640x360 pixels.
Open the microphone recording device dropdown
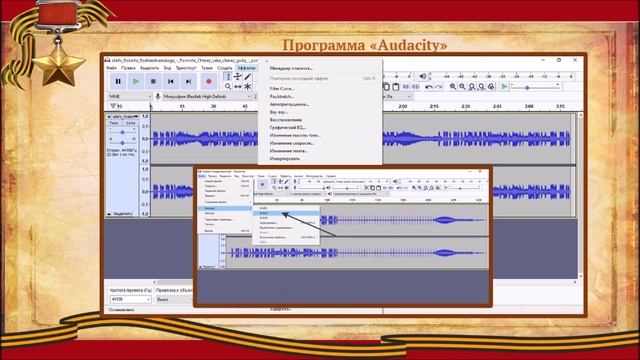(x=207, y=96)
